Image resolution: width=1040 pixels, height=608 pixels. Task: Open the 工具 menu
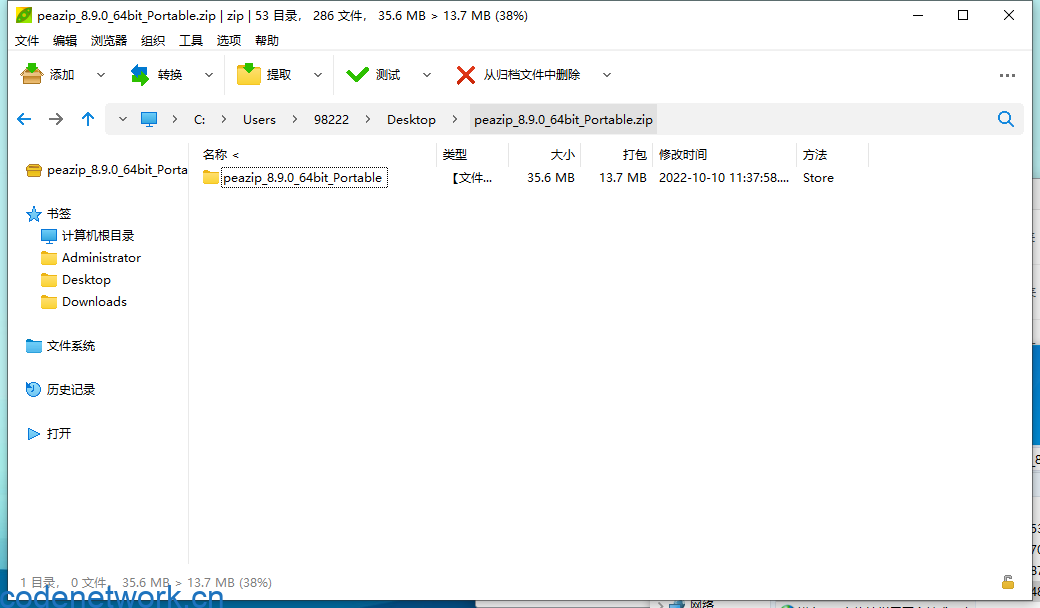pos(190,40)
